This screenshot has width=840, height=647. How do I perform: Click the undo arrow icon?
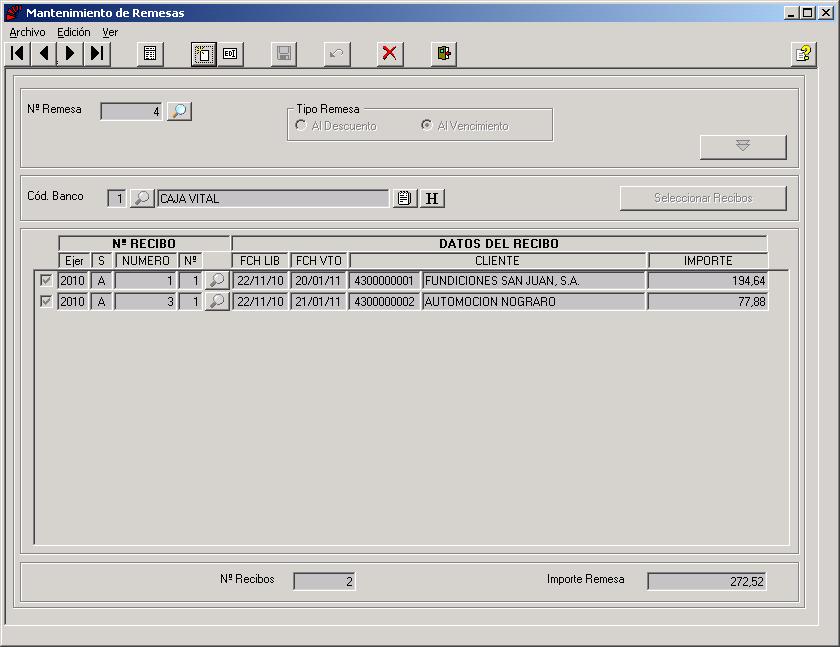(x=337, y=54)
